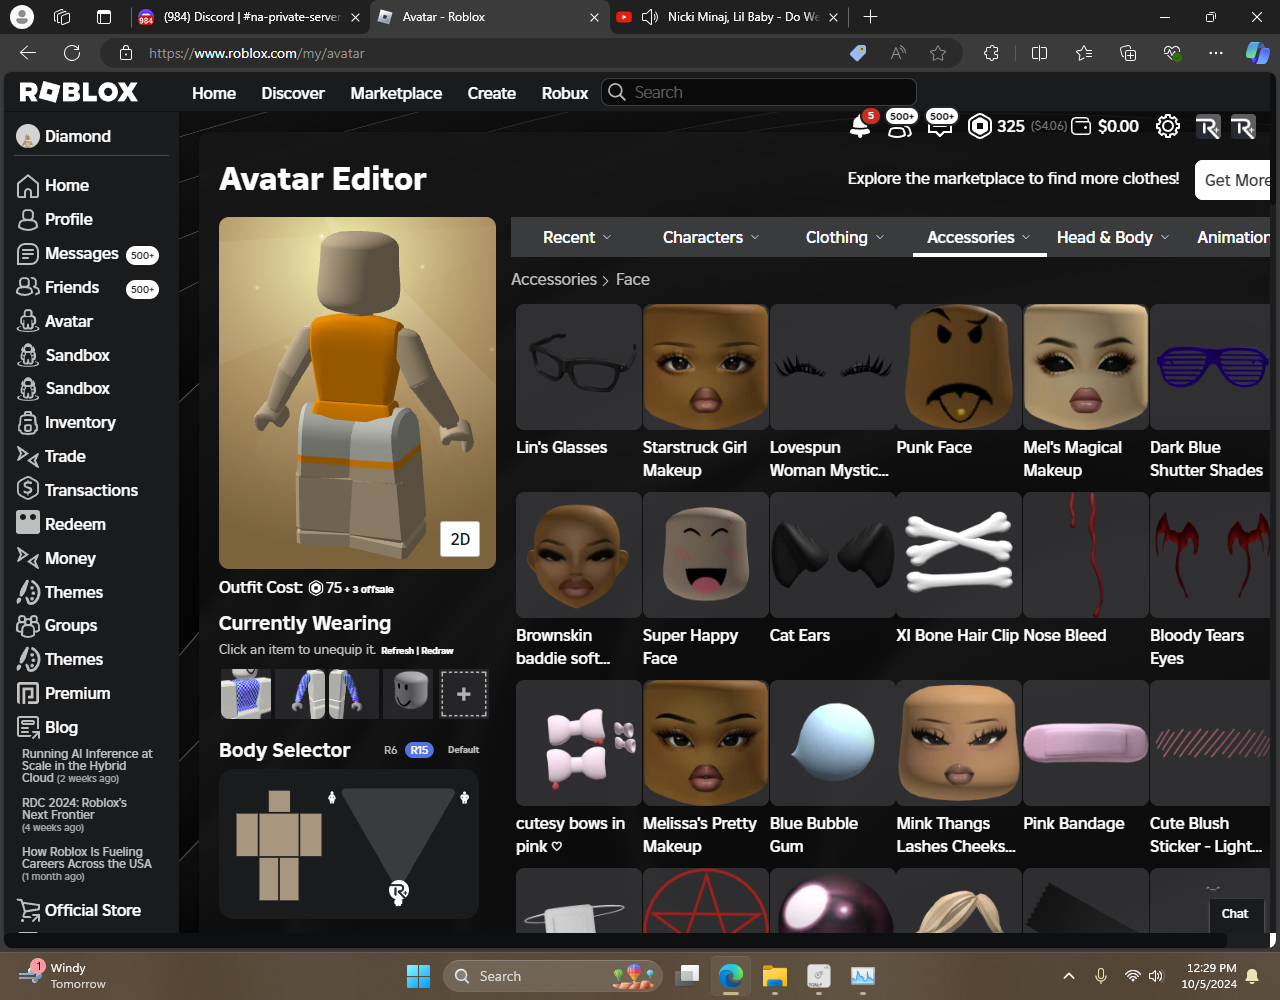Open the Chat button
This screenshot has width=1280, height=1000.
click(1235, 913)
